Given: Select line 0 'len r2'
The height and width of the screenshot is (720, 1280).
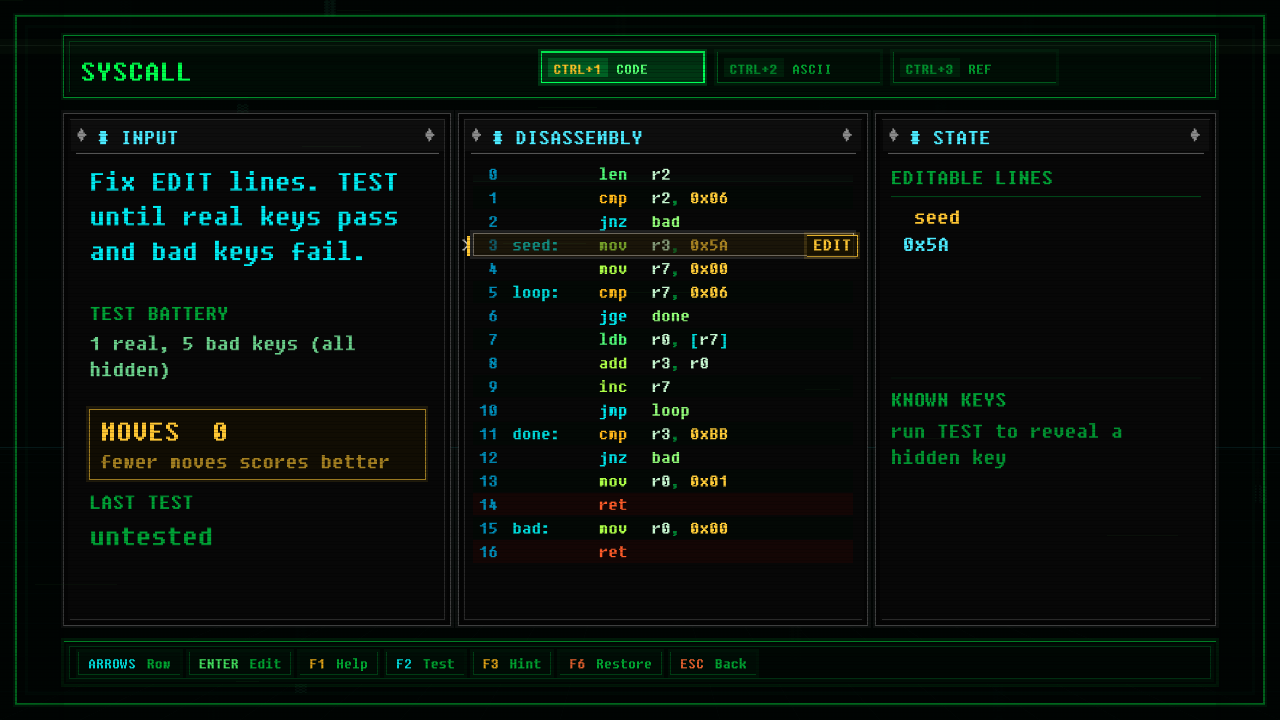Looking at the screenshot, I should point(662,174).
